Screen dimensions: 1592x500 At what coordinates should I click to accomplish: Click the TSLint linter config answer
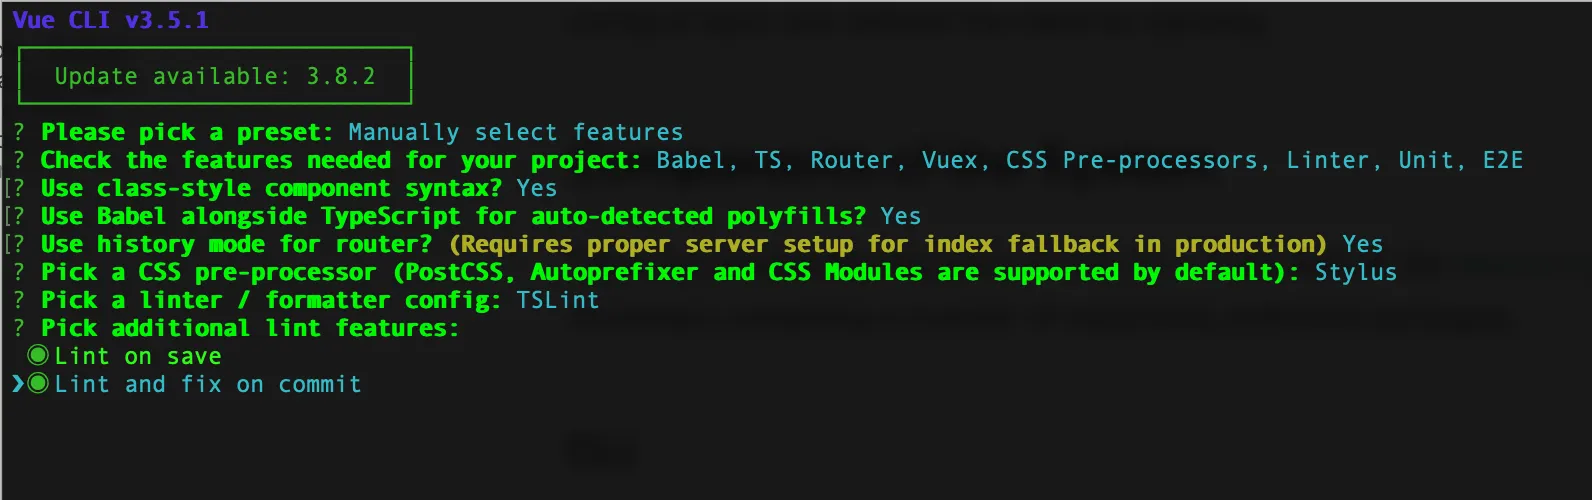tap(558, 300)
